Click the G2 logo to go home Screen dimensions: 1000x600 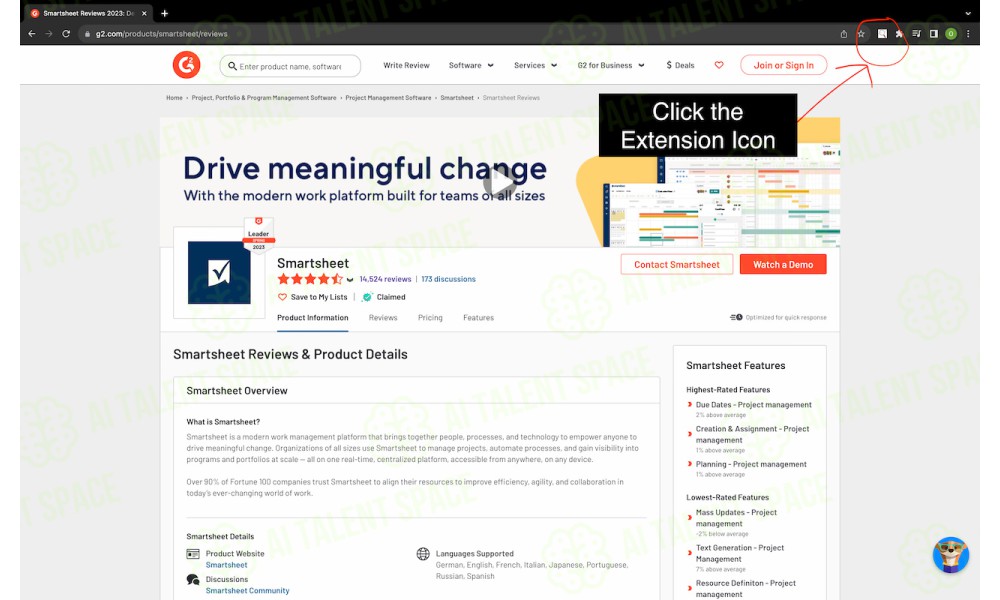pos(186,65)
